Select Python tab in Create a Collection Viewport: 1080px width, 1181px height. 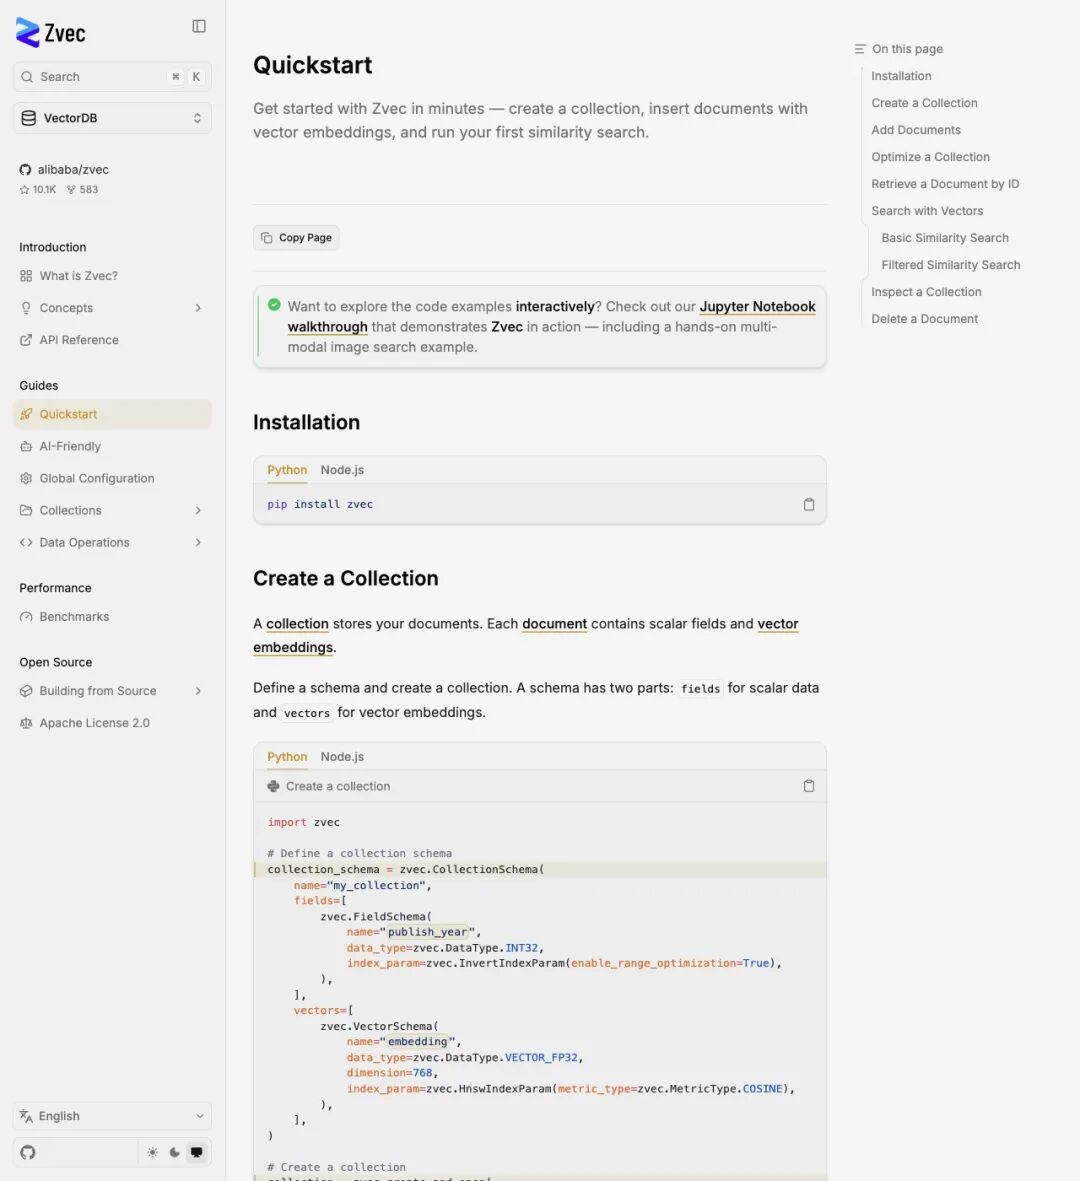287,757
